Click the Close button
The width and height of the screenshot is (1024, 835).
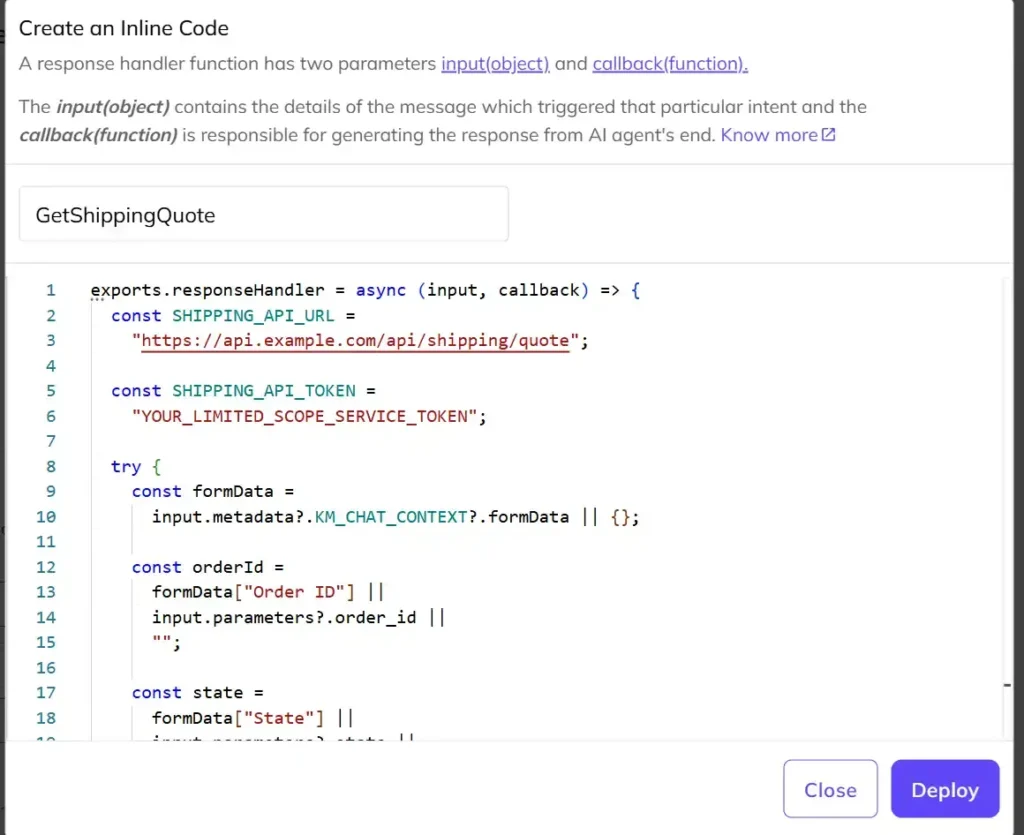coord(830,789)
